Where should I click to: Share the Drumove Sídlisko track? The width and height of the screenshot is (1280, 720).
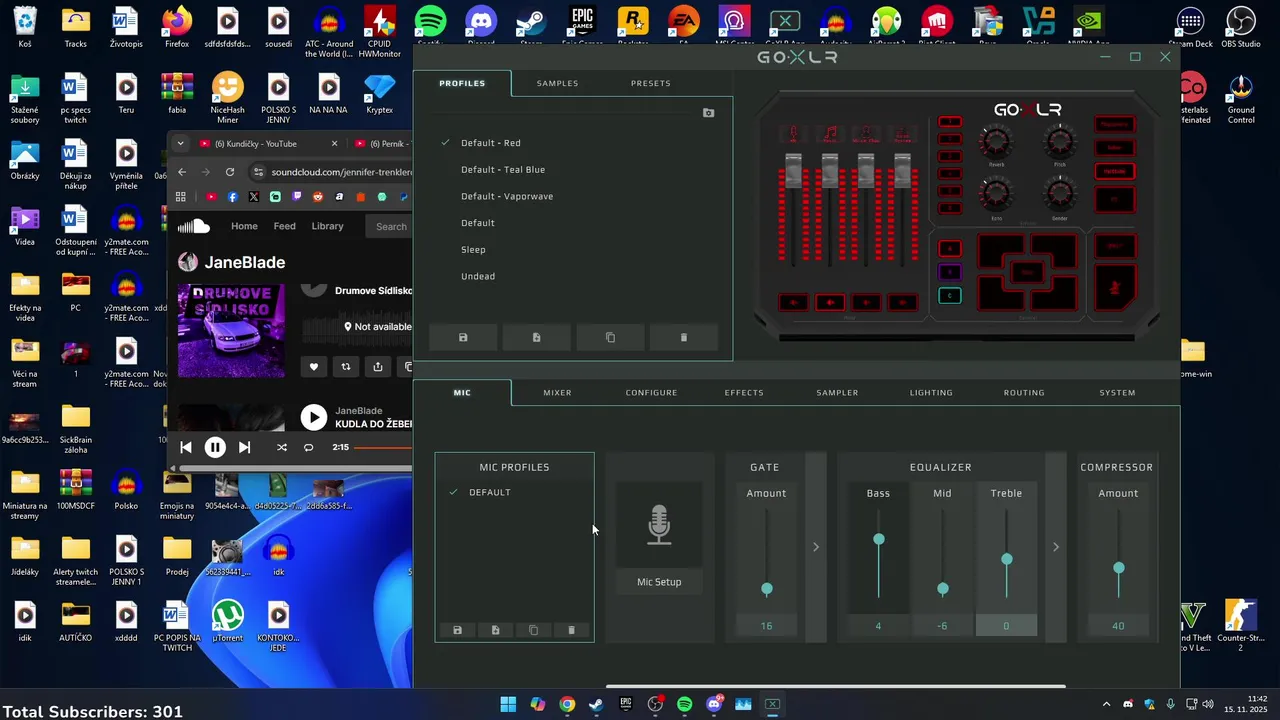pos(378,367)
